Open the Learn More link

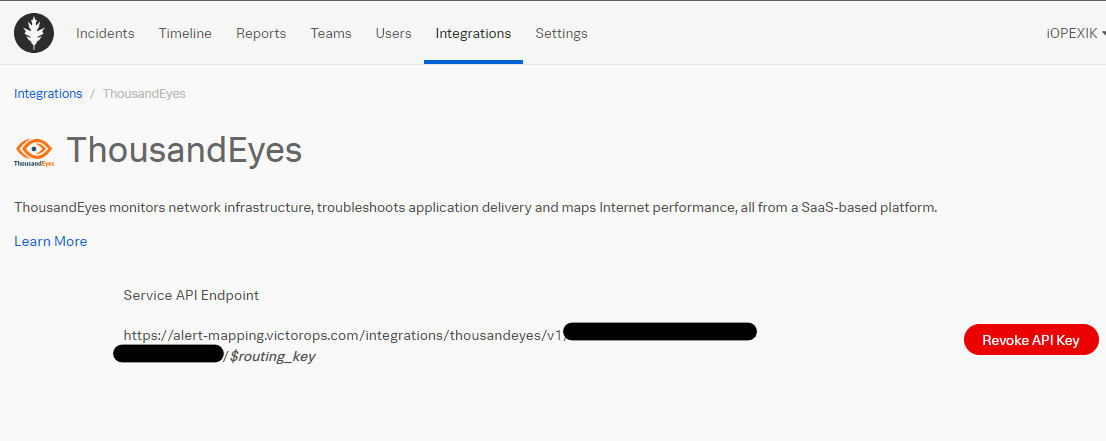pos(51,241)
